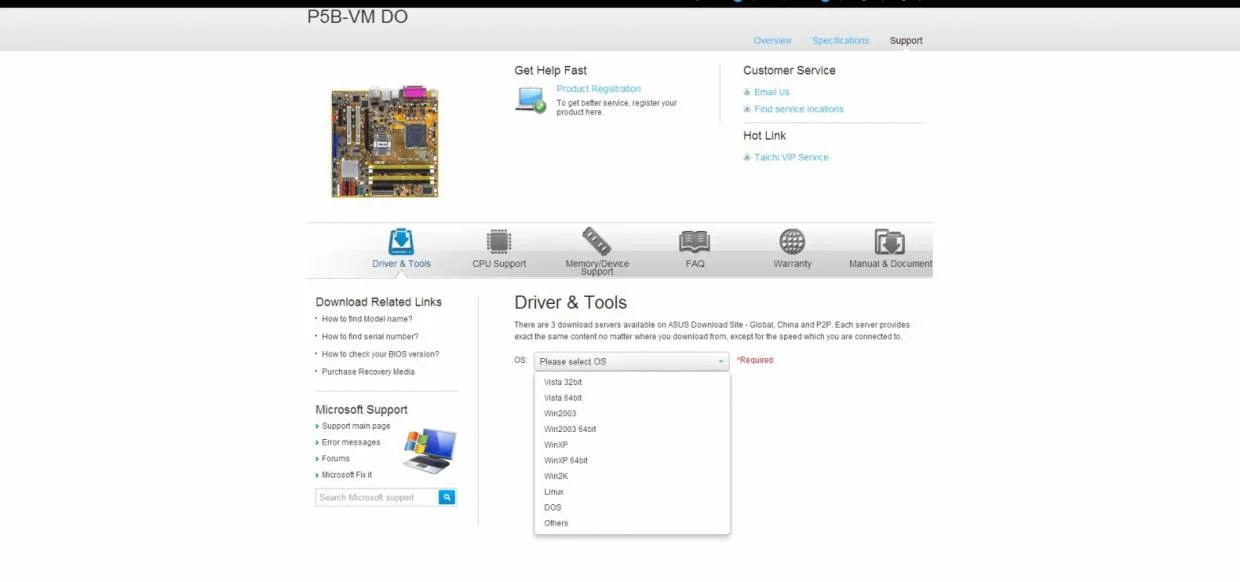
Task: Open the Taichi VIP Service link
Action: pos(791,157)
